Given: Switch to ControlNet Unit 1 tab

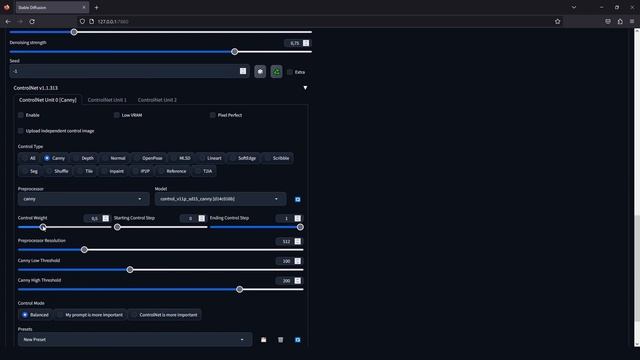Looking at the screenshot, I should click(x=107, y=100).
